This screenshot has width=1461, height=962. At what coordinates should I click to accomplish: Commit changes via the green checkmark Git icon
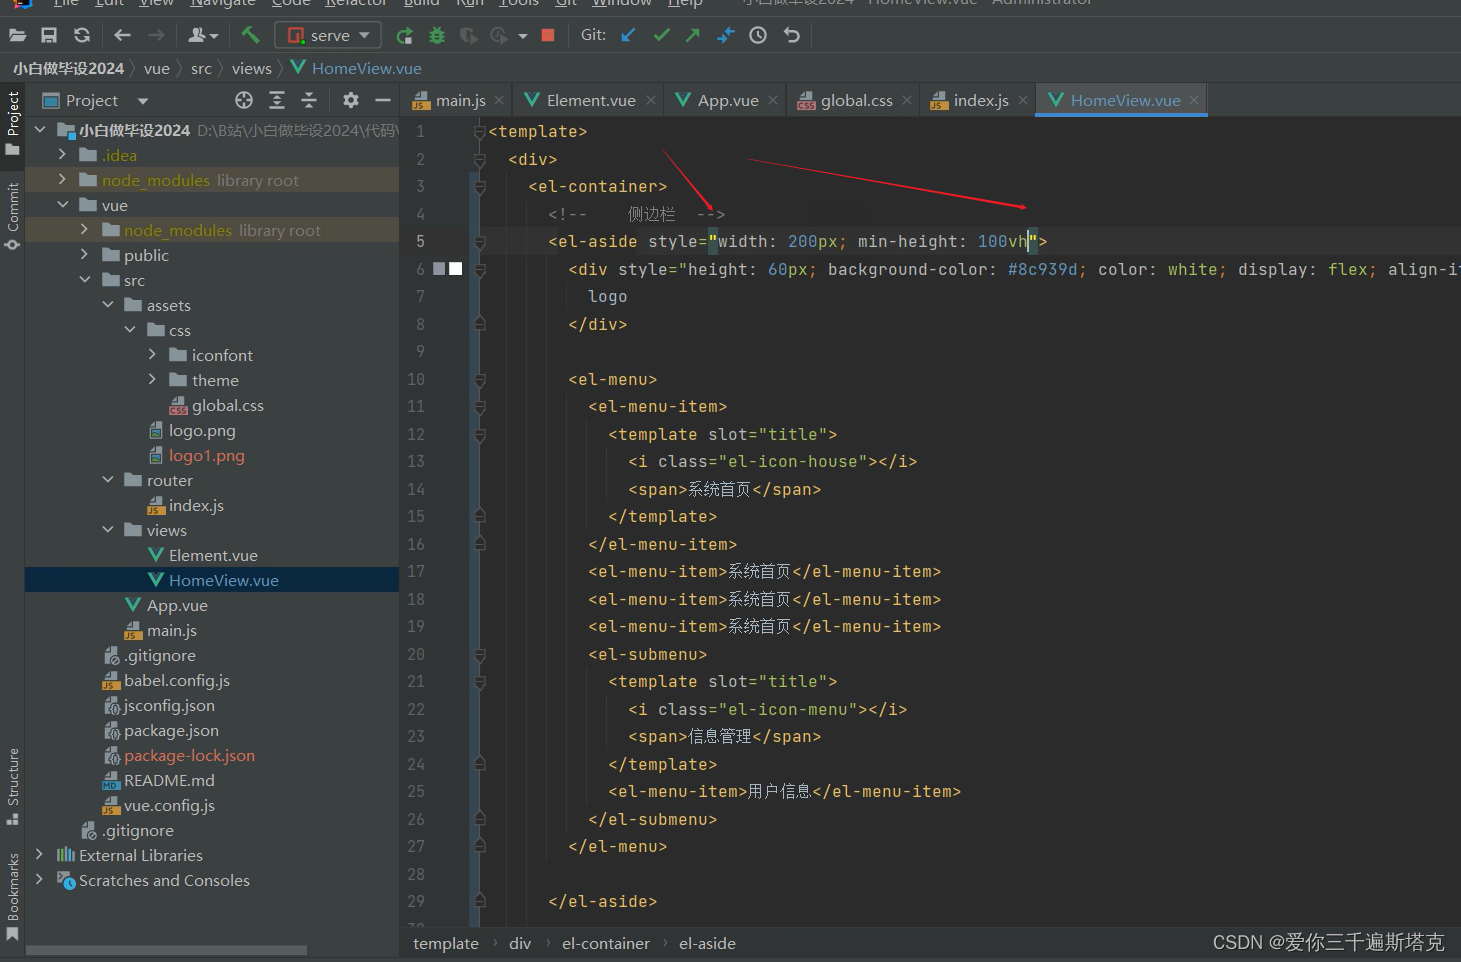coord(661,35)
